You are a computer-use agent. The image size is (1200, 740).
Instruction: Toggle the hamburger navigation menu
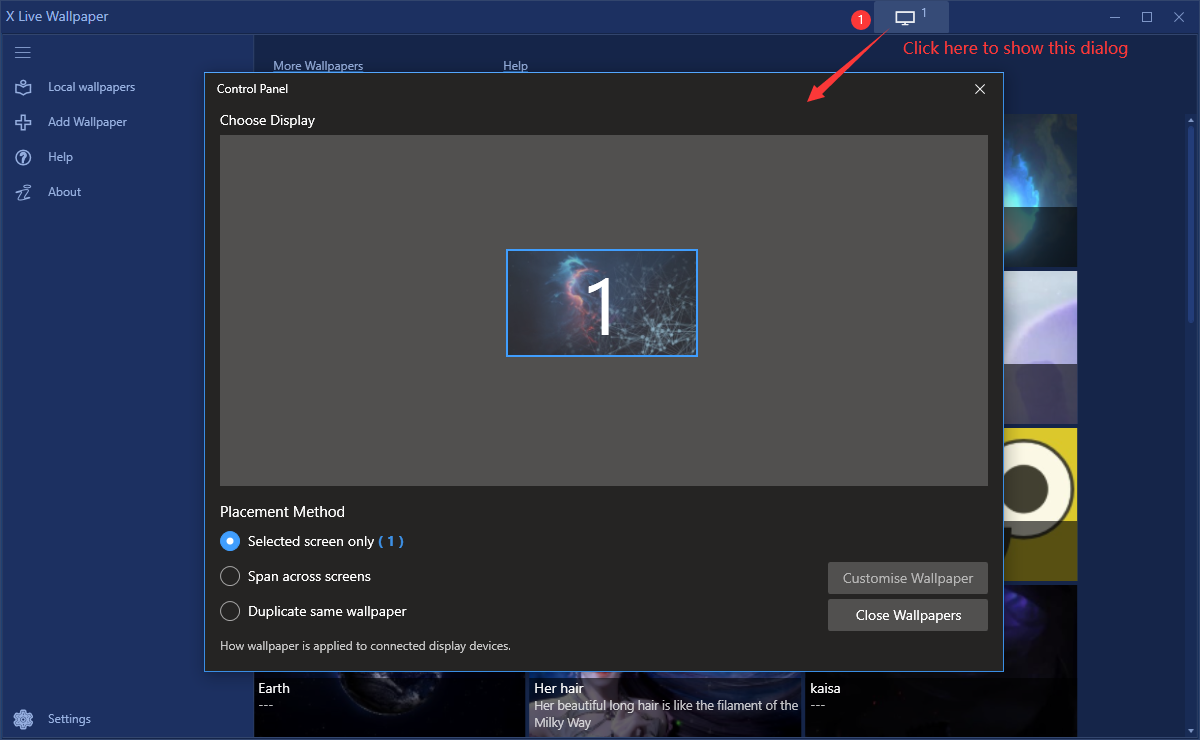click(x=23, y=52)
